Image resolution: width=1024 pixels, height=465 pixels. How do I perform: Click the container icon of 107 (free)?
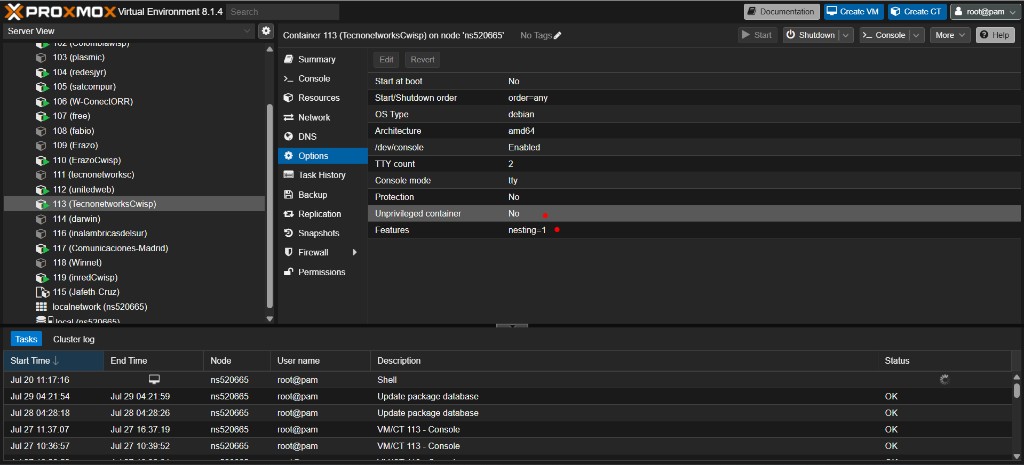point(42,116)
